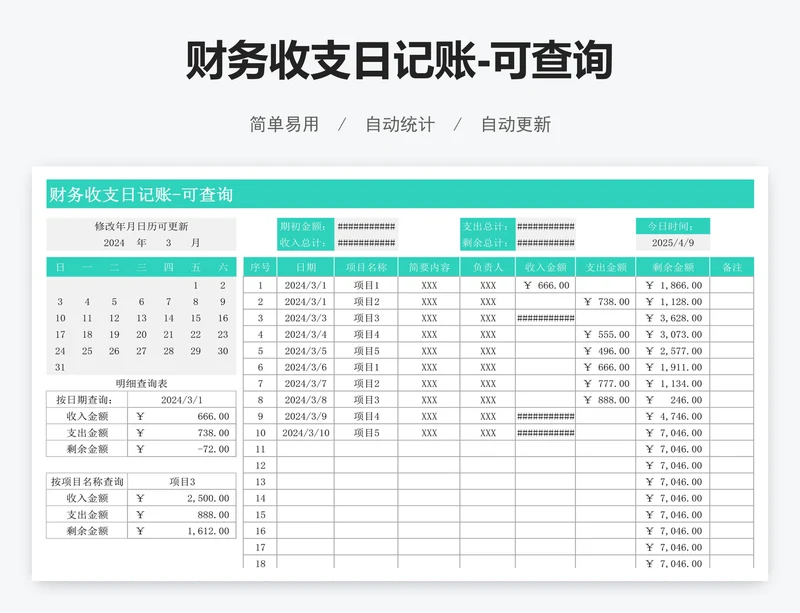Click the 2,500.00 project income value
Screen dimensions: 800x613
click(209, 498)
